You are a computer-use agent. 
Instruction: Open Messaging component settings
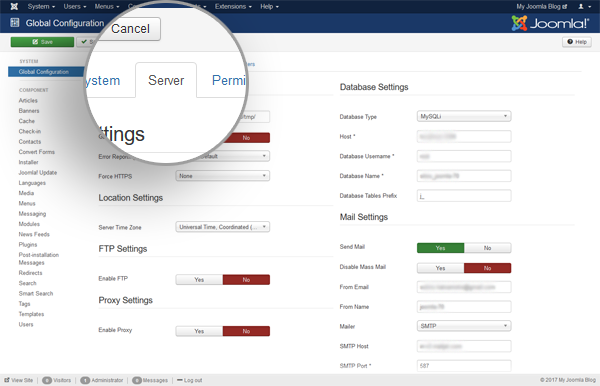[33, 214]
